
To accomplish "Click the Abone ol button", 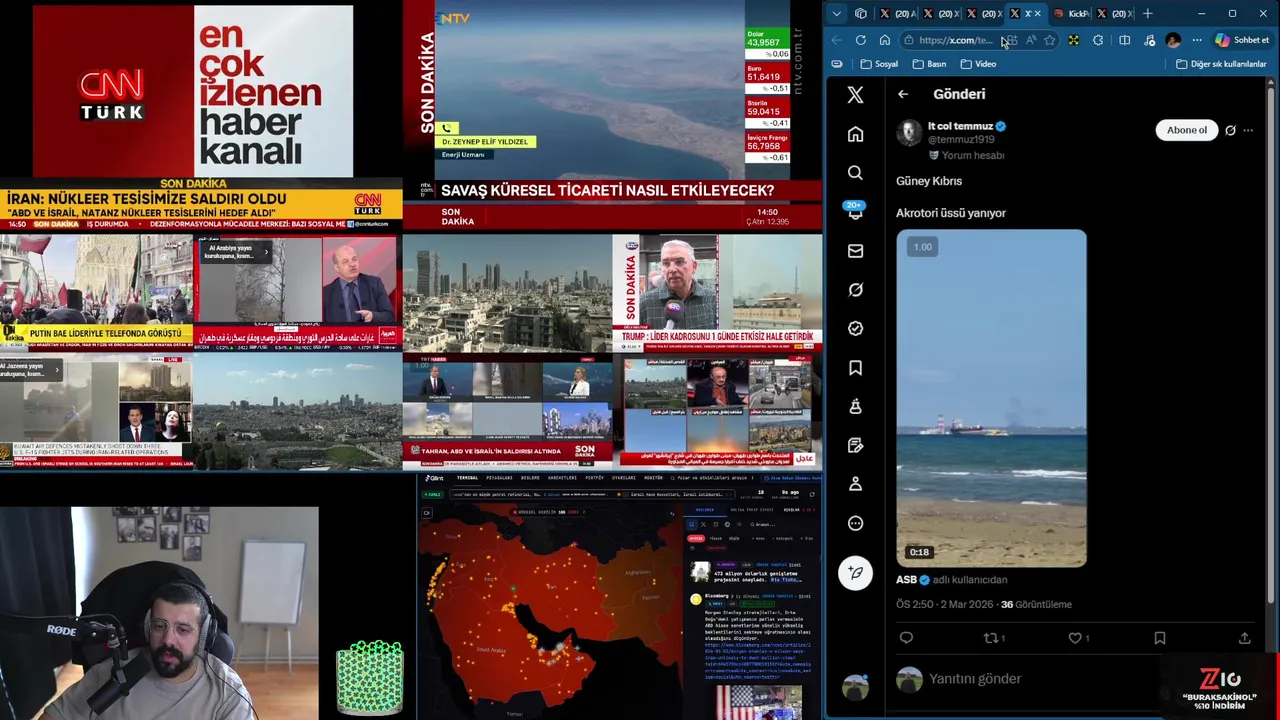I will (1187, 130).
